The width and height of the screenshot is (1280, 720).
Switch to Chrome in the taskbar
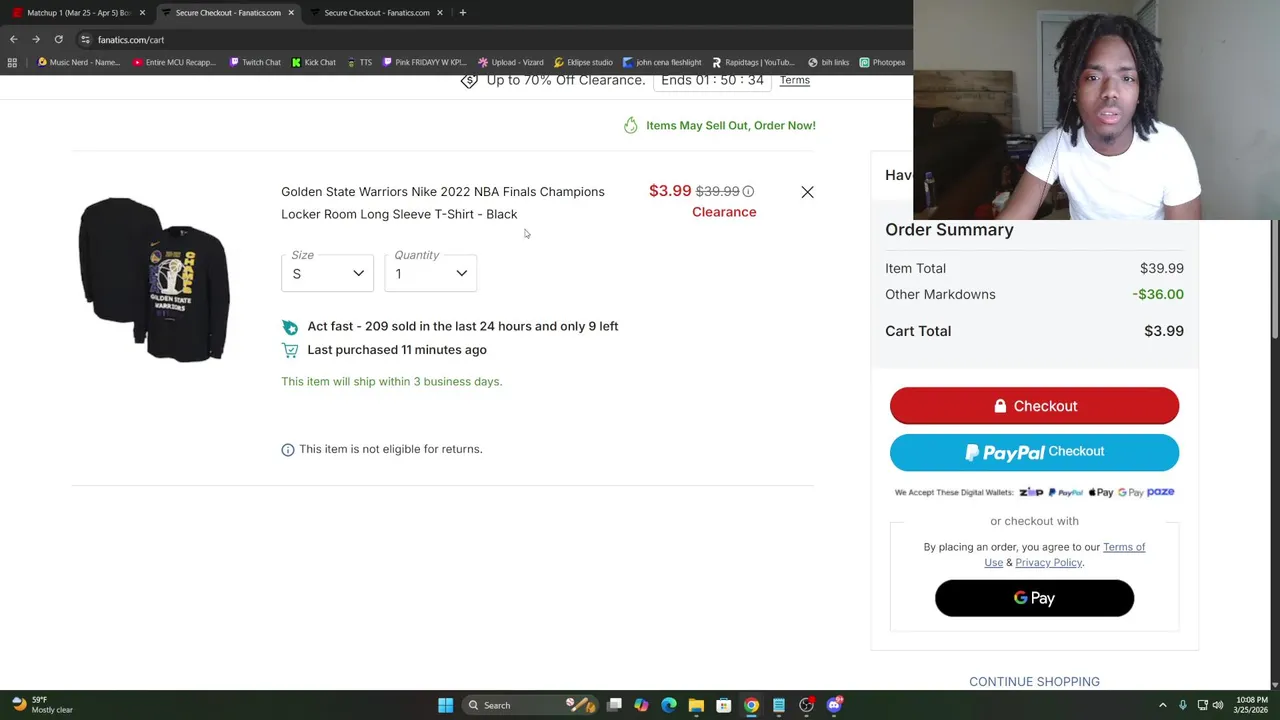tap(751, 705)
